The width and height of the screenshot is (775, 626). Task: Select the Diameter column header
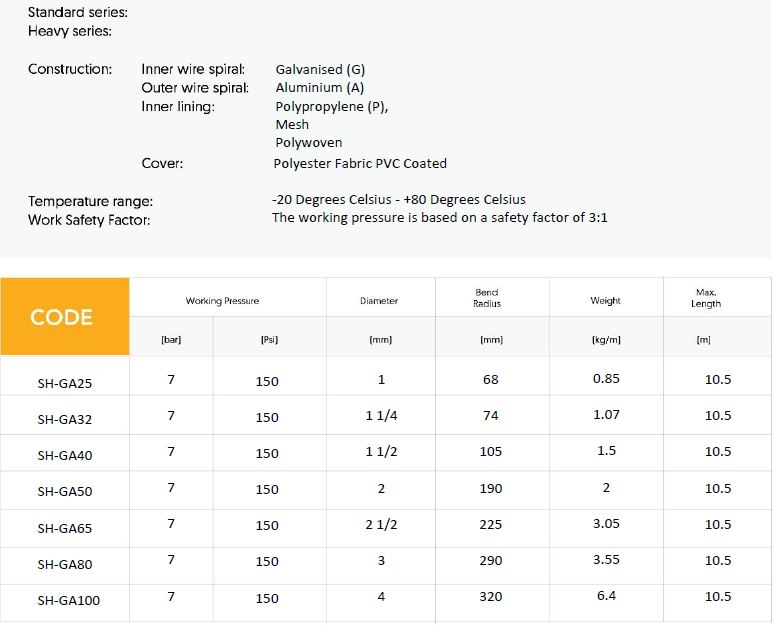379,301
